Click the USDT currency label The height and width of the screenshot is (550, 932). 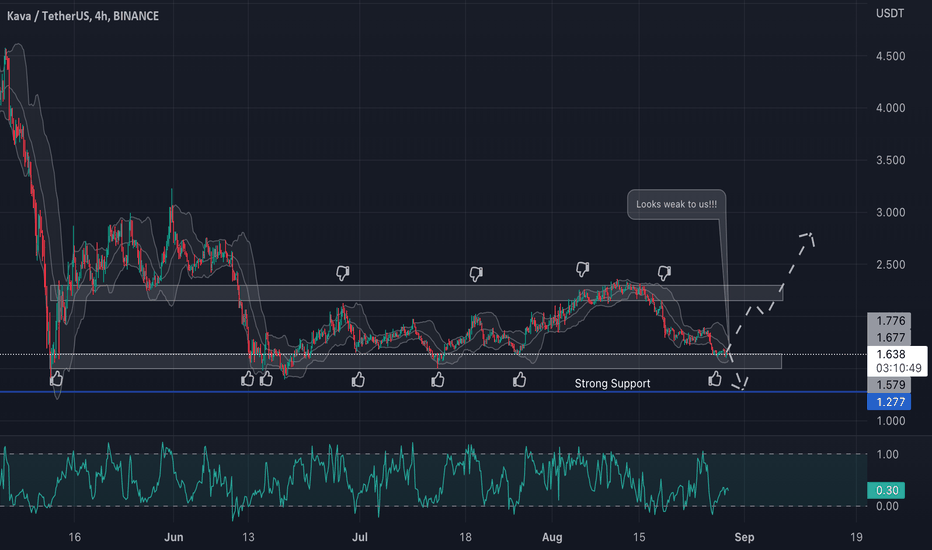click(890, 13)
